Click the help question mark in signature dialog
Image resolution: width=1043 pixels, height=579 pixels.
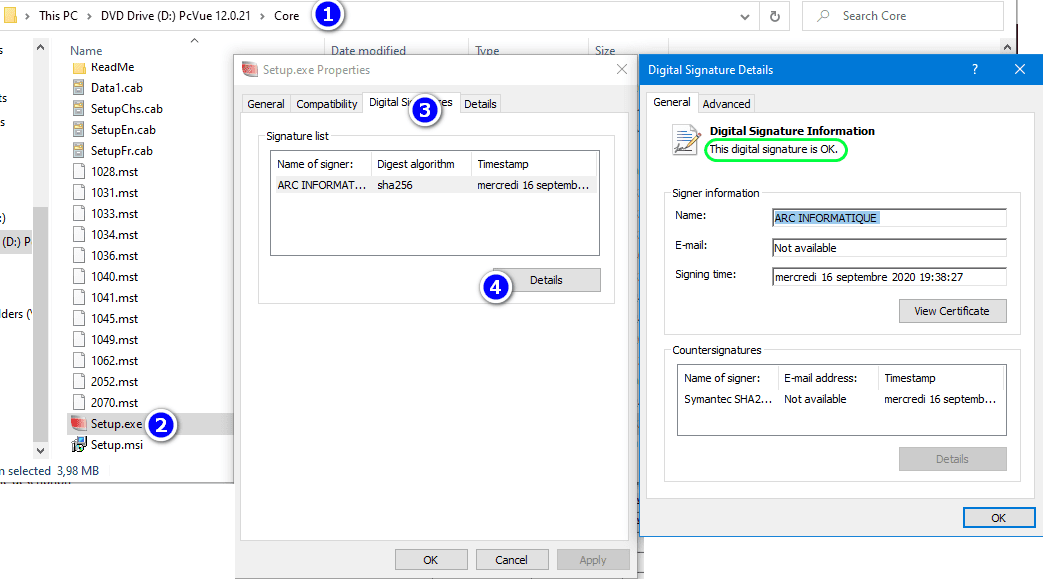[x=975, y=70]
